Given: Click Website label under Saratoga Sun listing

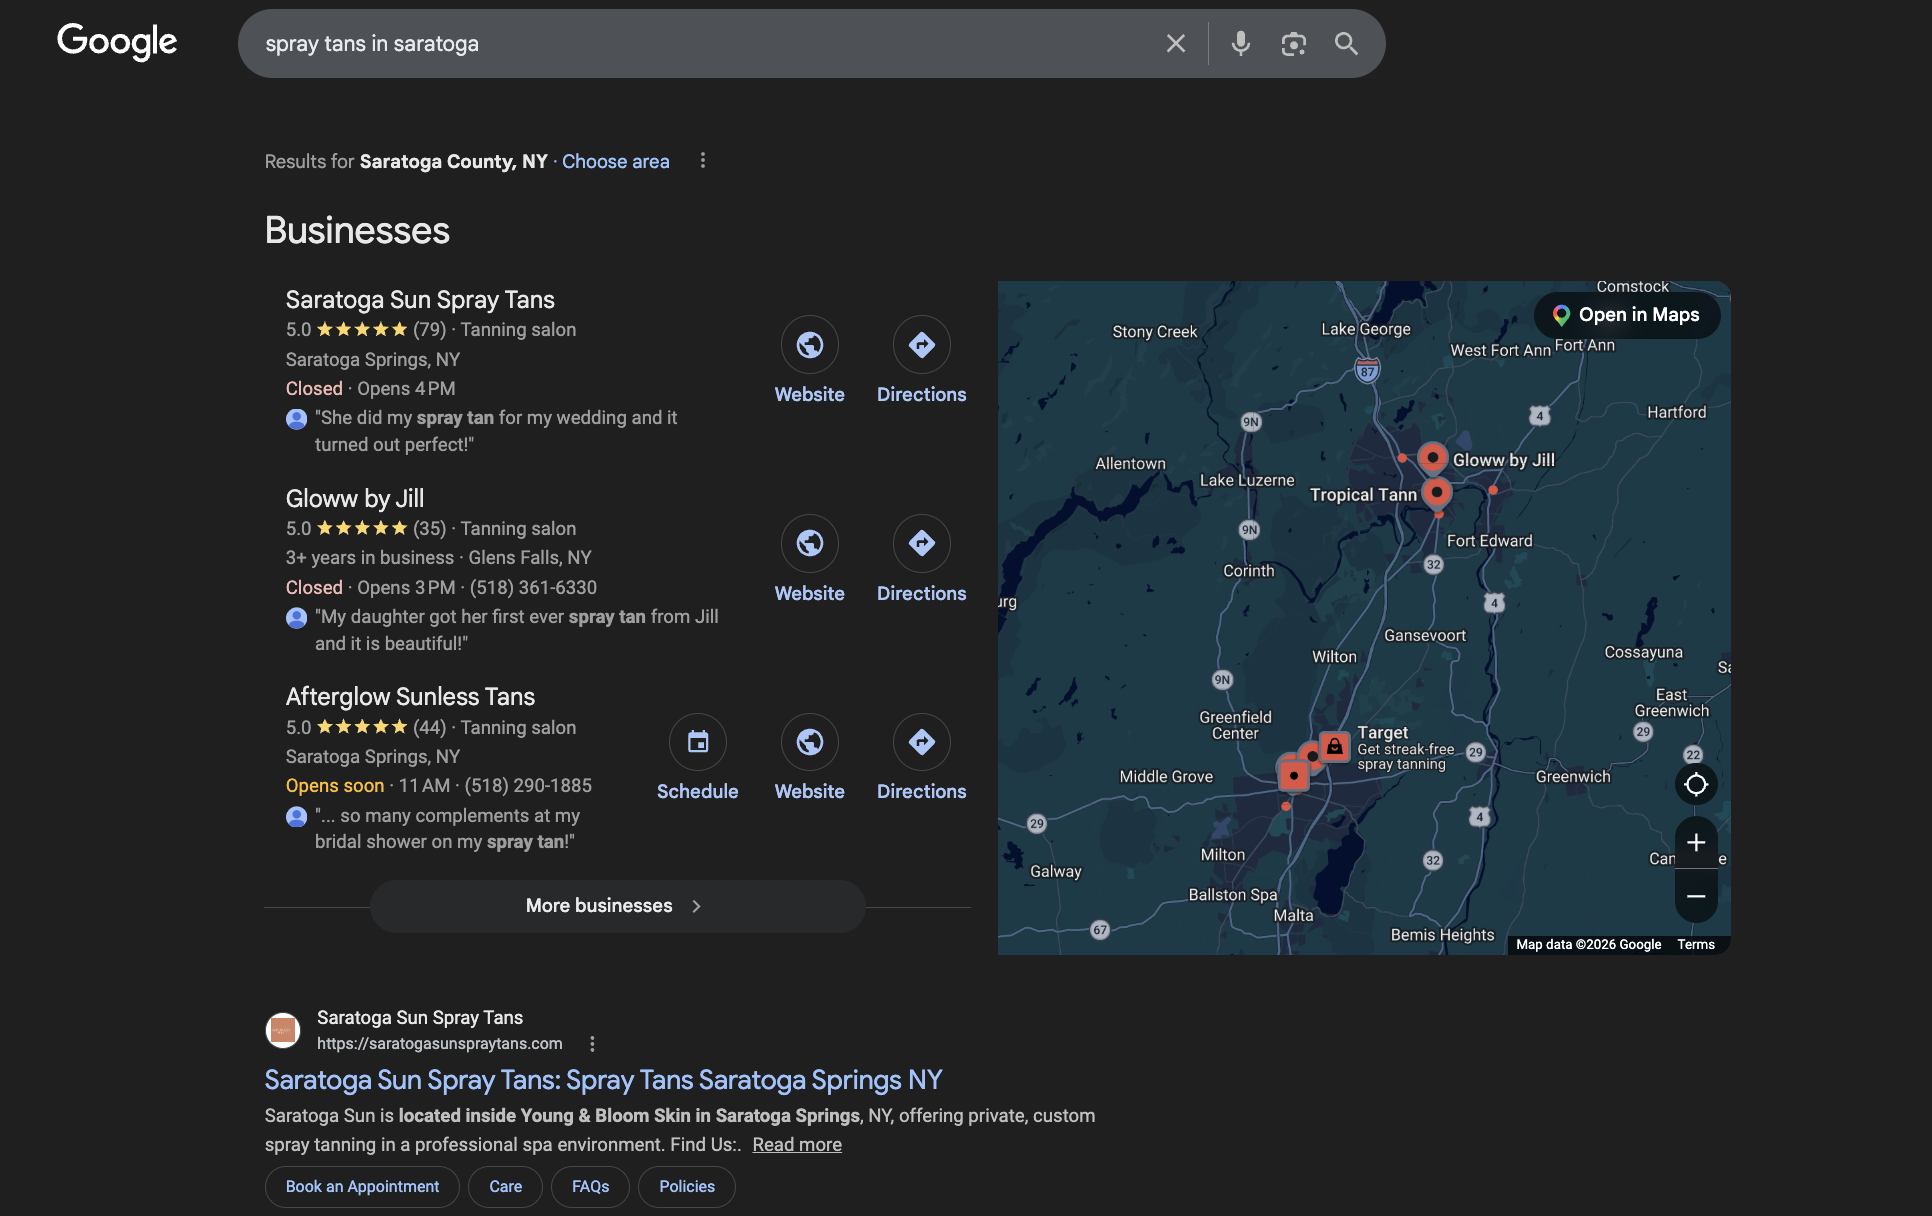Looking at the screenshot, I should (810, 395).
